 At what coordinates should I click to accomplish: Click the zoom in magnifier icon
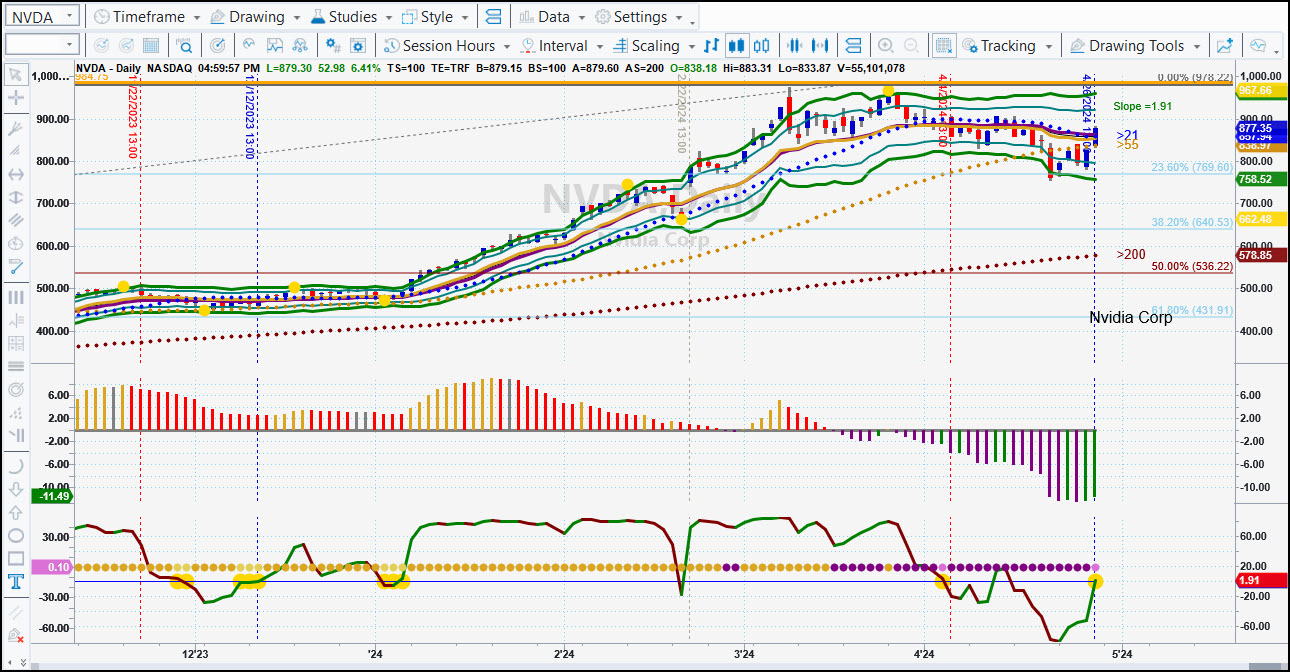pyautogui.click(x=885, y=45)
